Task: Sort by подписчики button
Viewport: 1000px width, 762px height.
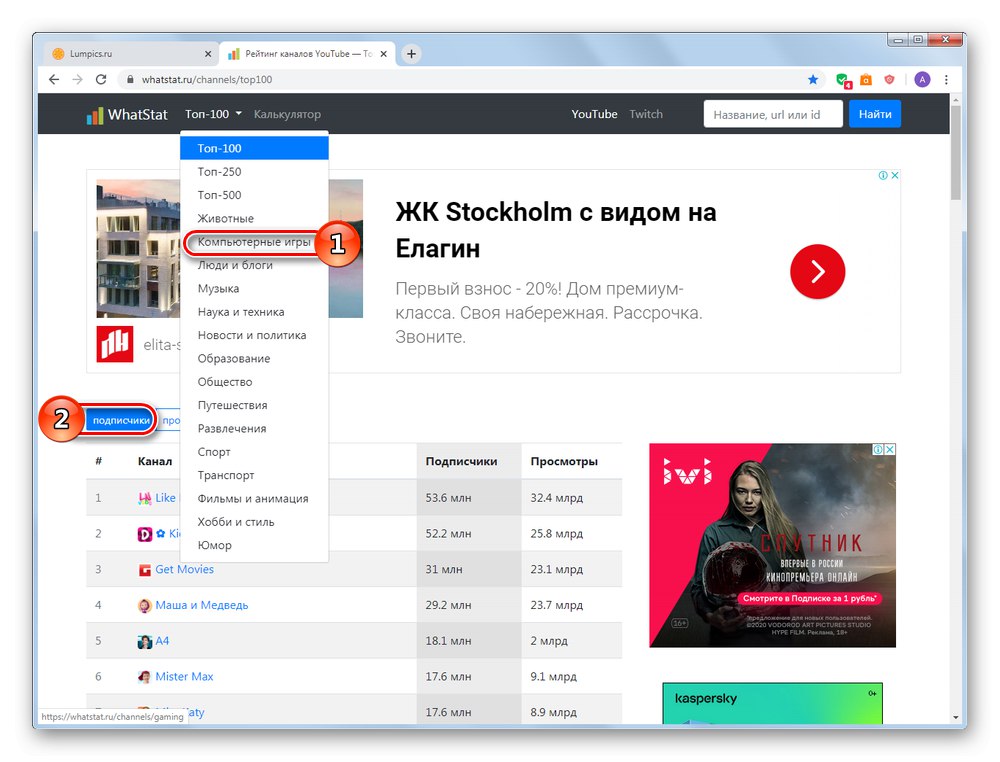Action: [x=121, y=420]
